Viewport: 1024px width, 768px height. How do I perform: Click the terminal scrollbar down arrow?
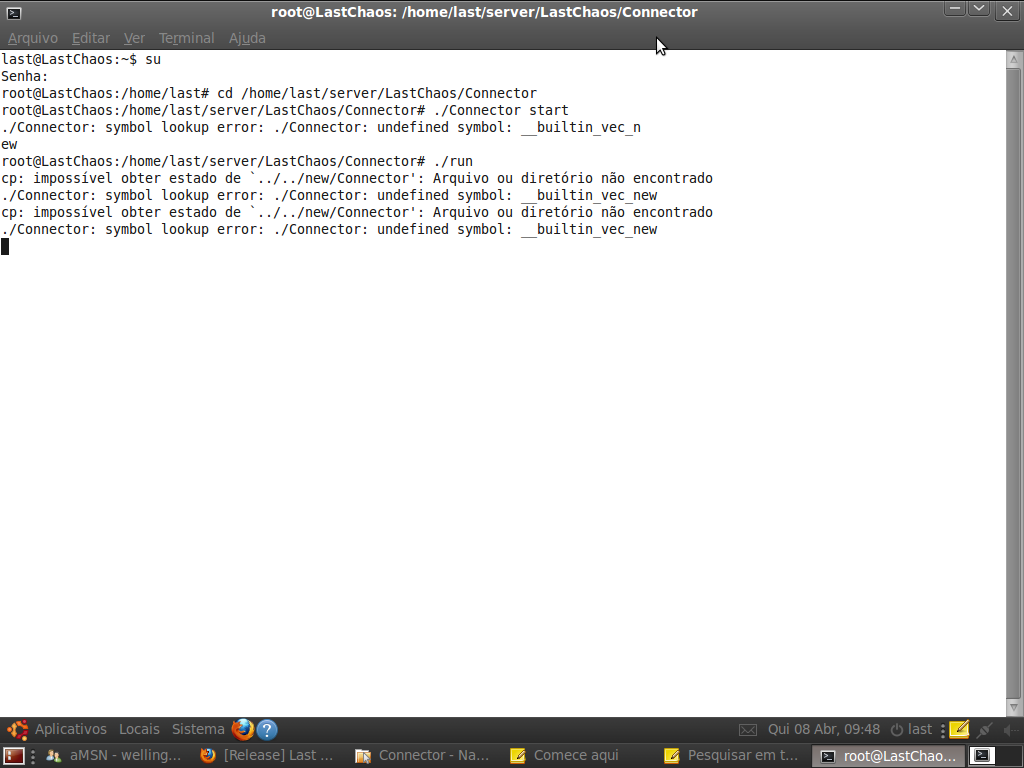[x=1014, y=707]
